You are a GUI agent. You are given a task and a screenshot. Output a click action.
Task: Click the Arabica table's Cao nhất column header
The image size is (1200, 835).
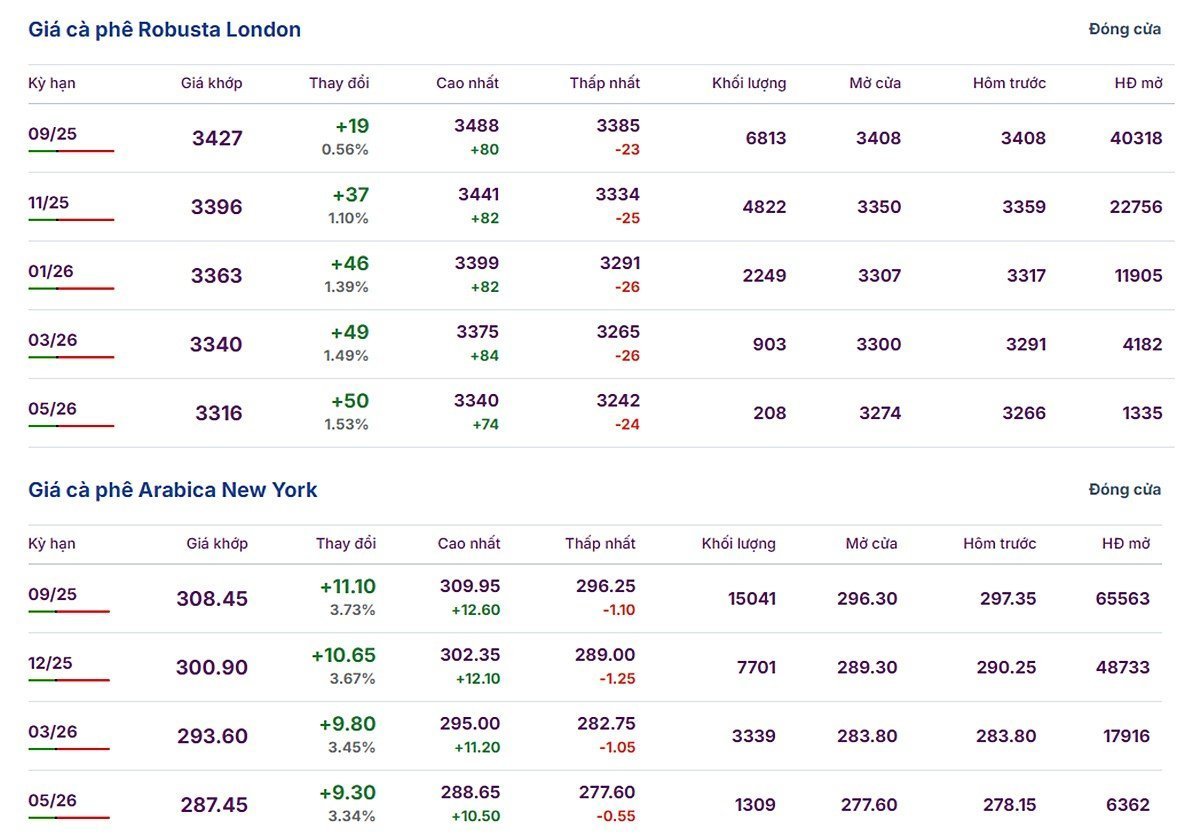click(x=469, y=544)
